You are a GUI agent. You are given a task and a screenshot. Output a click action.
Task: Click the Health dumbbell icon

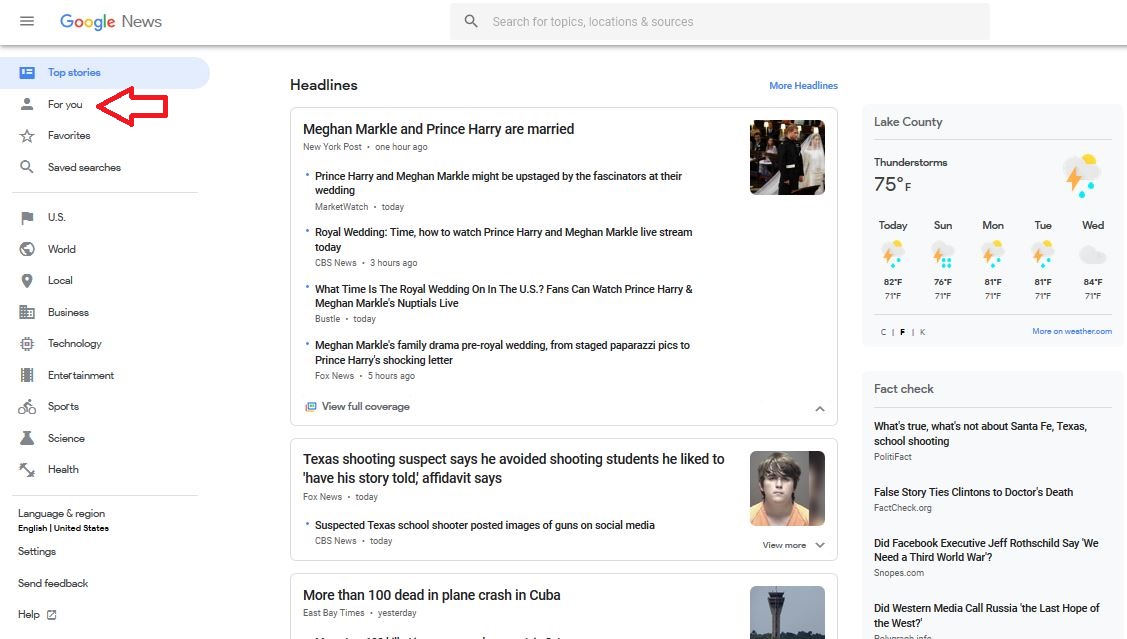27,470
